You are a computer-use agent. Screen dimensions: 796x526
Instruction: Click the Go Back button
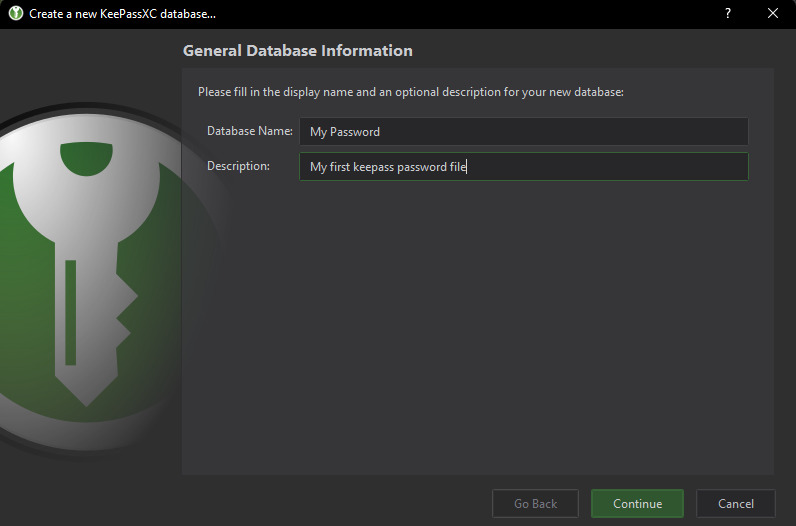click(x=535, y=504)
